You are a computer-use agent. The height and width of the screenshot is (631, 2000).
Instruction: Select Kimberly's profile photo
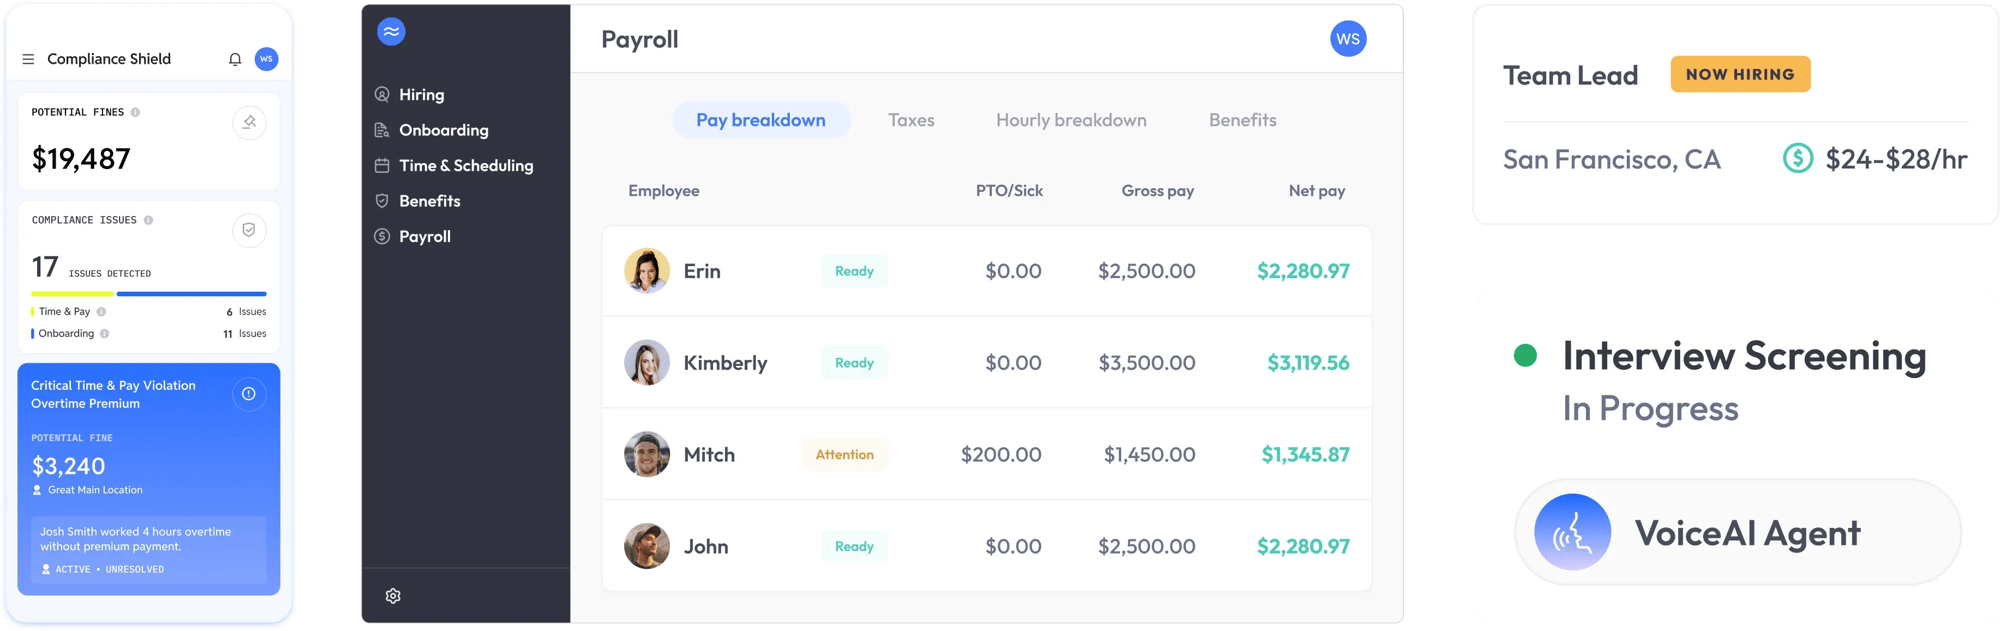647,363
